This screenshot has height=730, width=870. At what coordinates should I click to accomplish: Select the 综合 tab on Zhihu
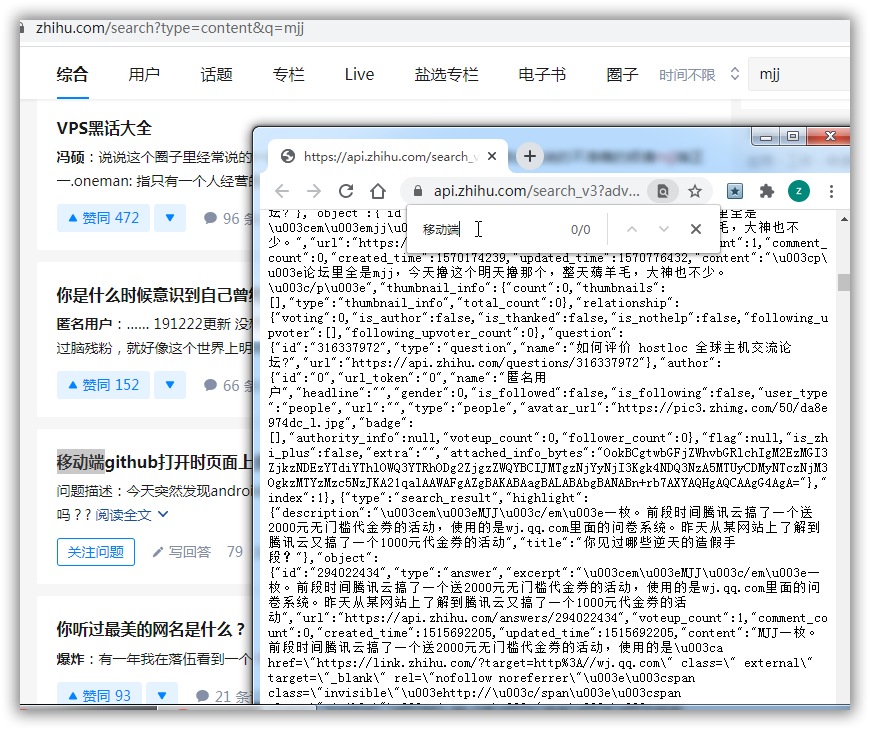click(x=72, y=75)
